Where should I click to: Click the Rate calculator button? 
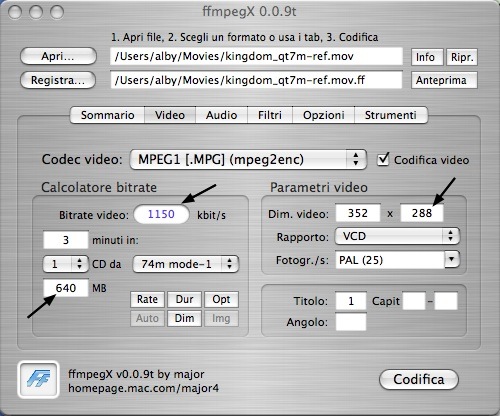click(147, 299)
